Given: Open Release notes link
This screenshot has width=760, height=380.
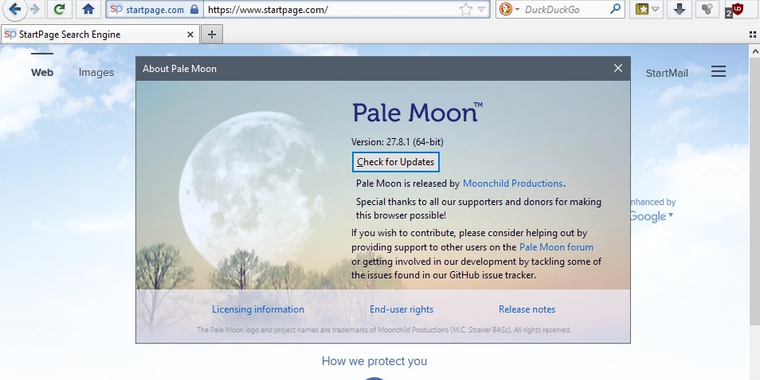Looking at the screenshot, I should [x=527, y=309].
